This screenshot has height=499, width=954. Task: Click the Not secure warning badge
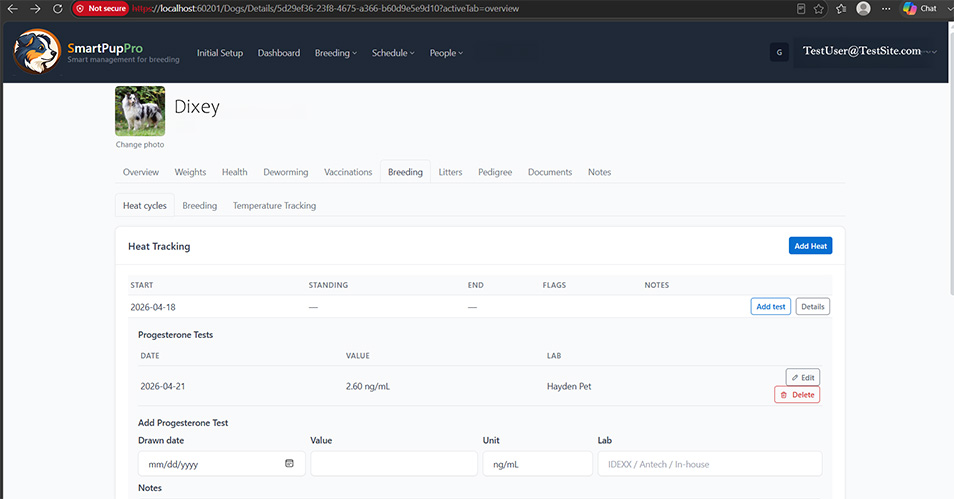[100, 9]
